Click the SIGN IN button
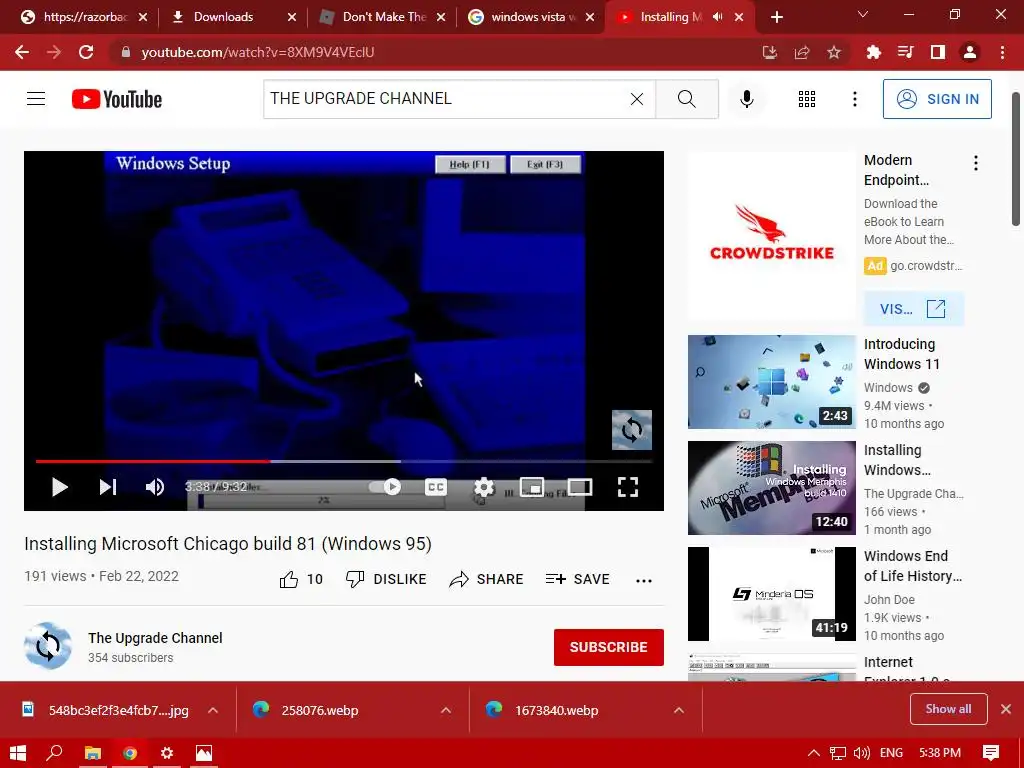The height and width of the screenshot is (768, 1024). click(937, 99)
